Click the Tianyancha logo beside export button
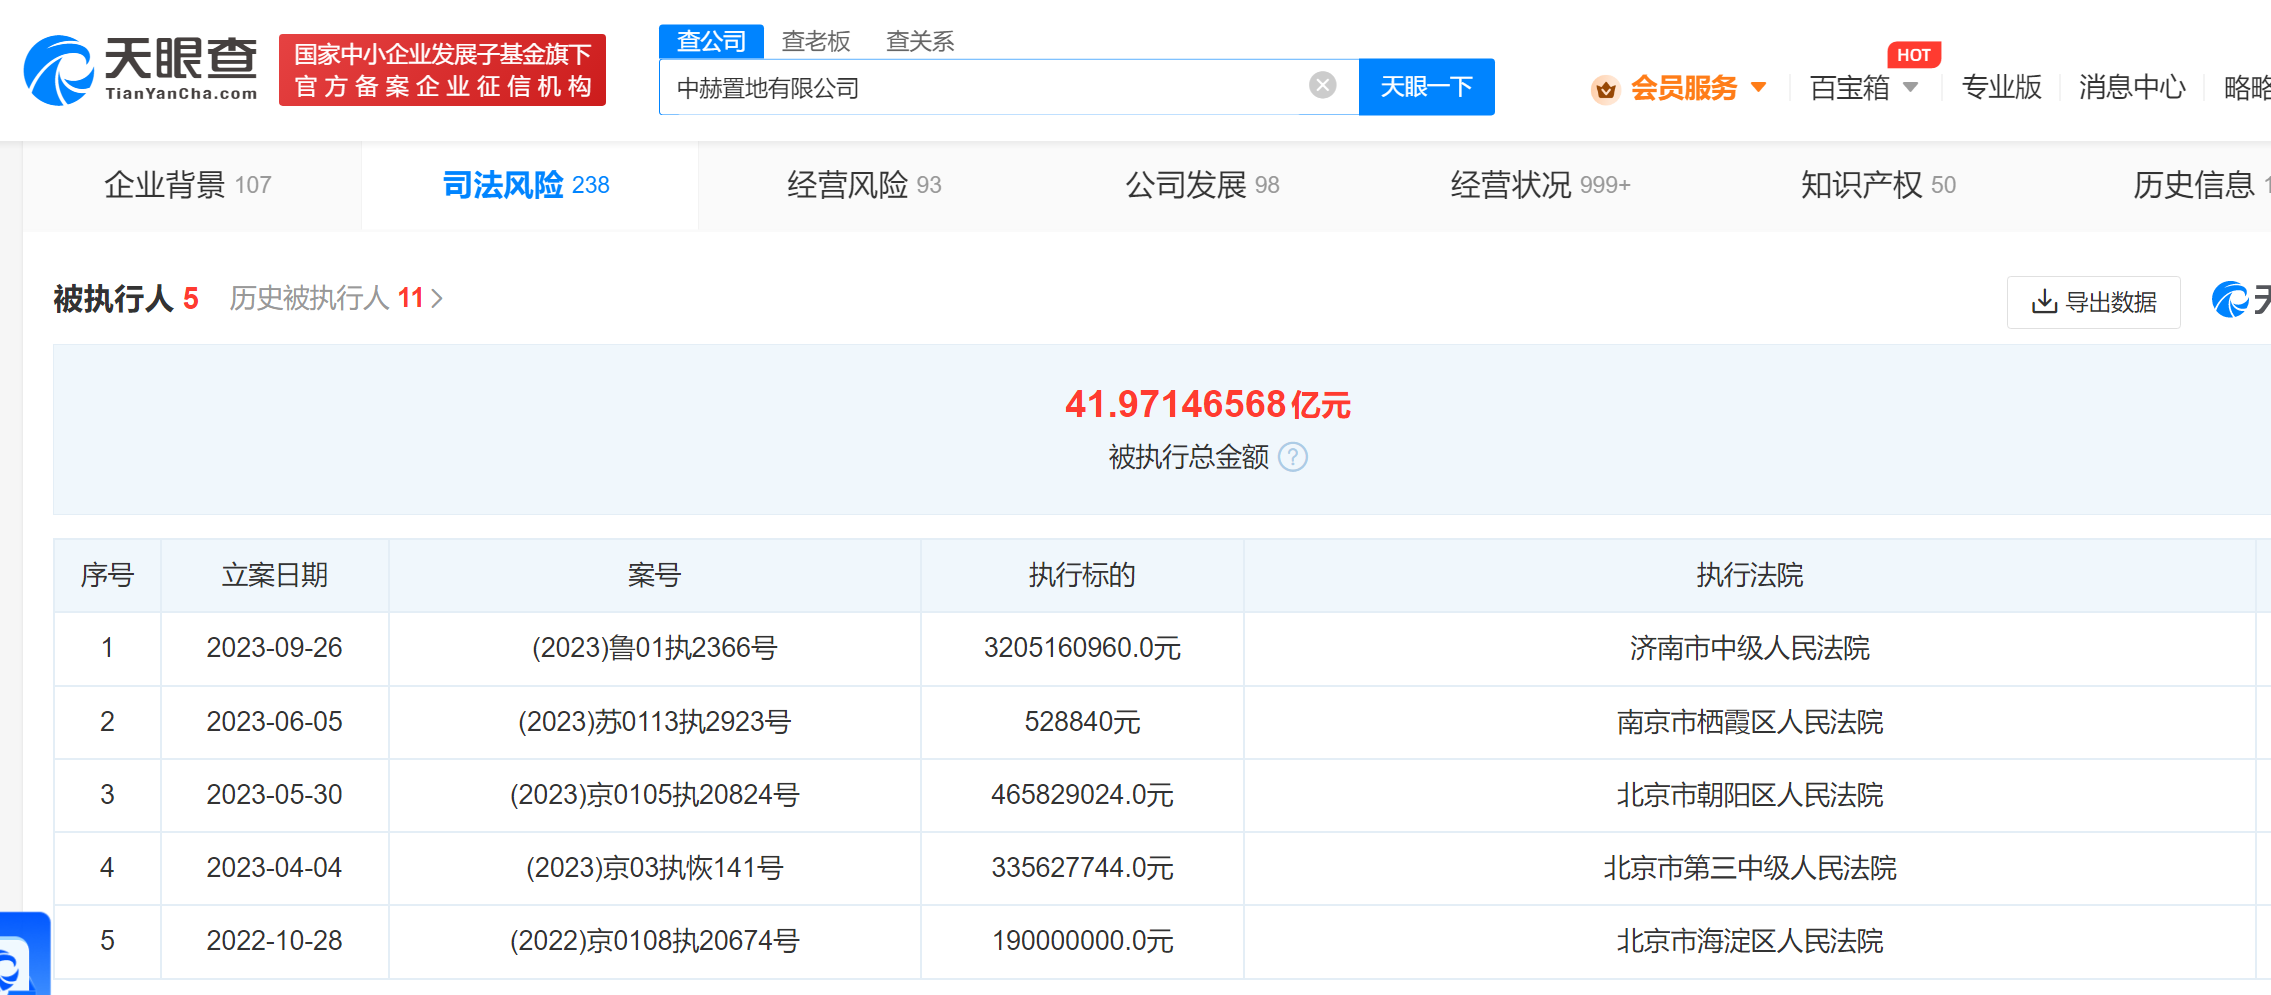The width and height of the screenshot is (2271, 995). click(x=2240, y=300)
